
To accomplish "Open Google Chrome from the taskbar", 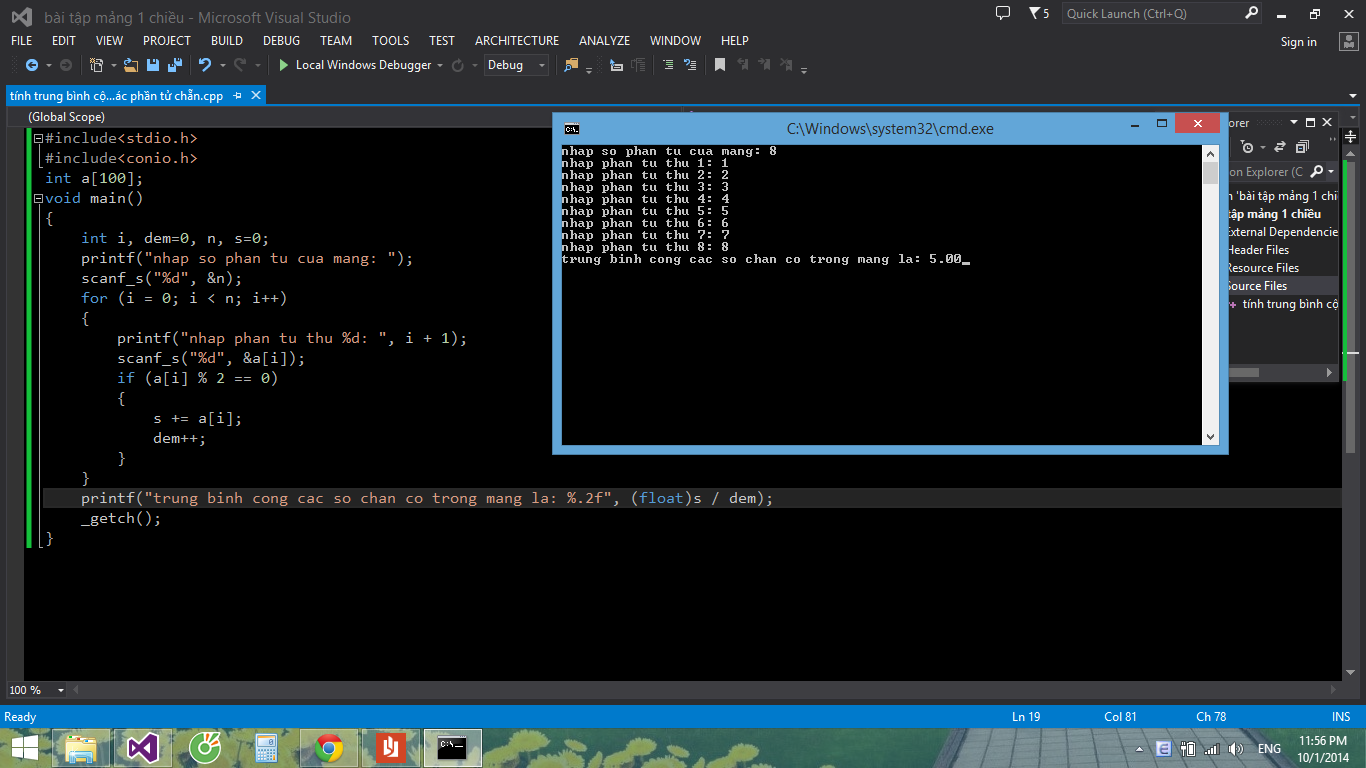I will 329,748.
